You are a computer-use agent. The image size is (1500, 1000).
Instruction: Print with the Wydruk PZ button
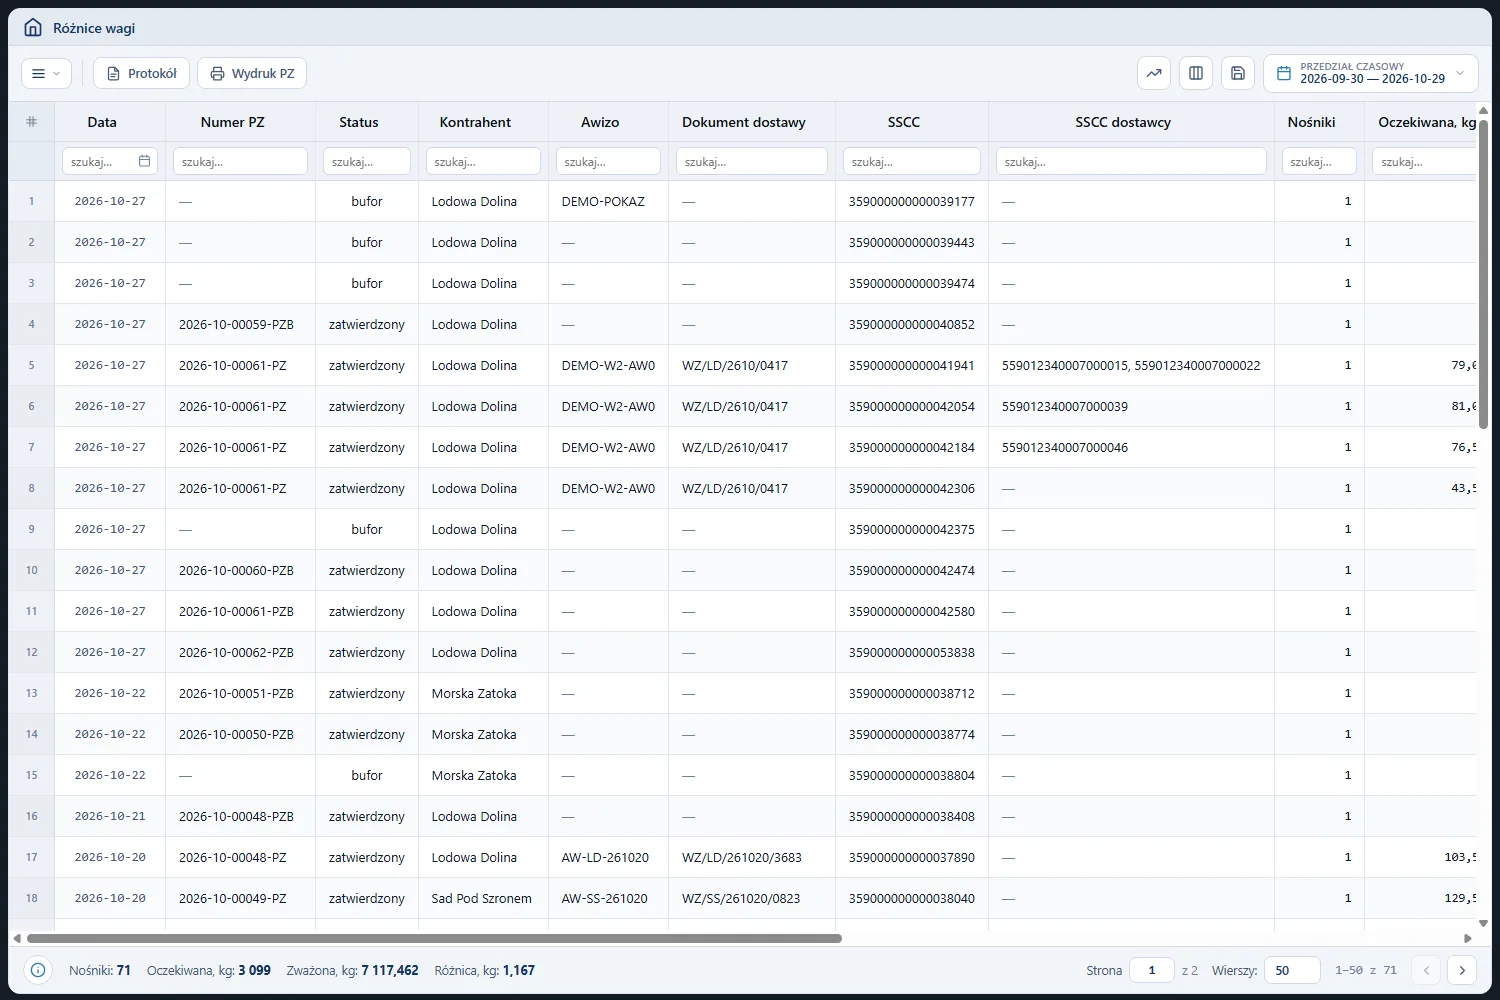click(x=252, y=73)
